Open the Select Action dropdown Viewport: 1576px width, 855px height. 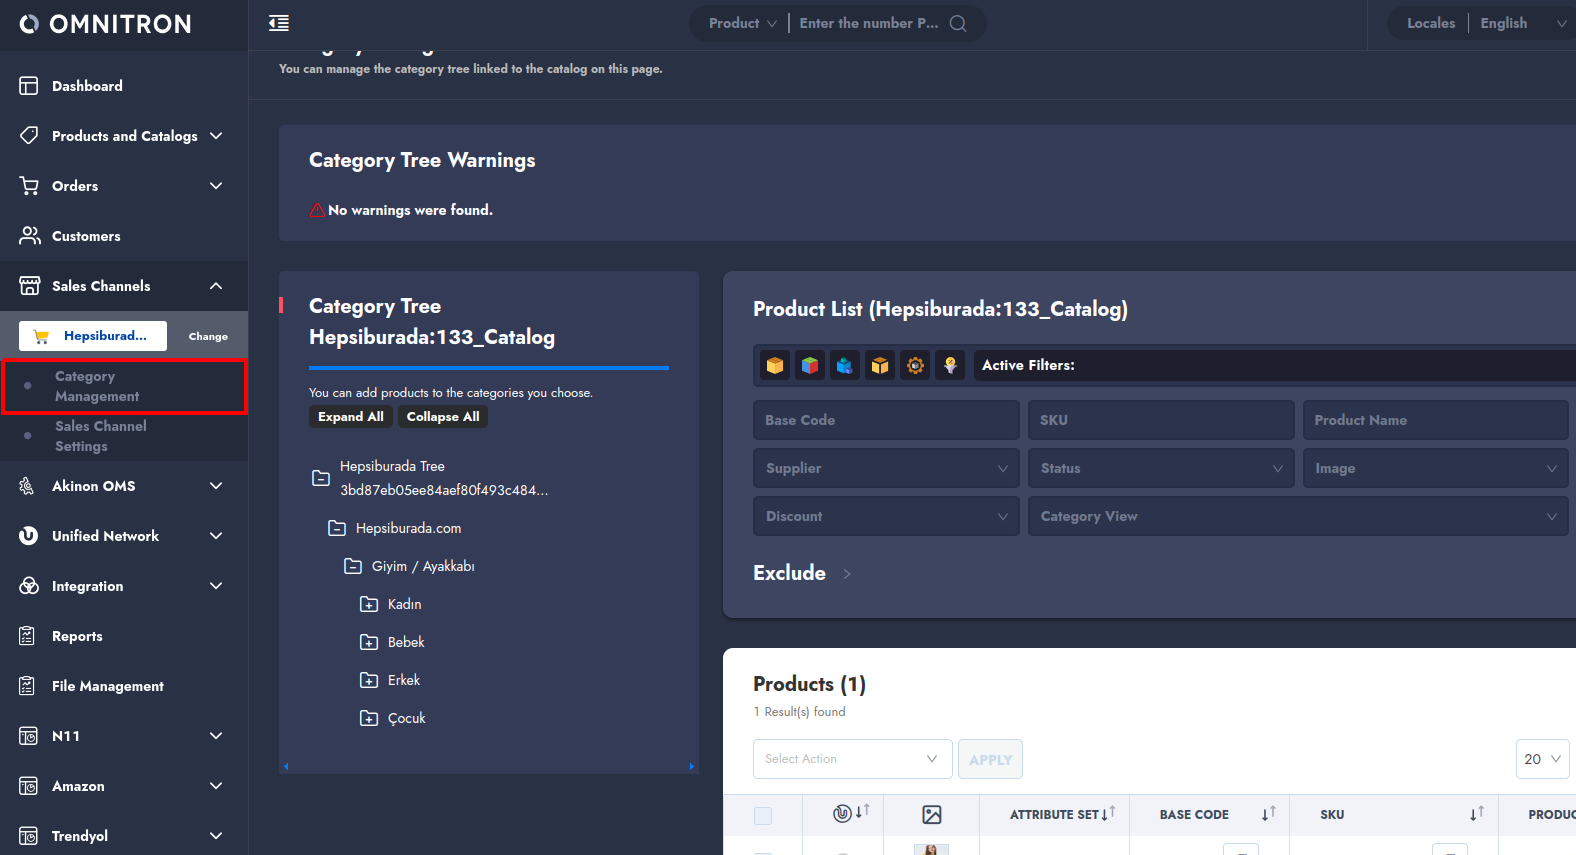pyautogui.click(x=851, y=759)
